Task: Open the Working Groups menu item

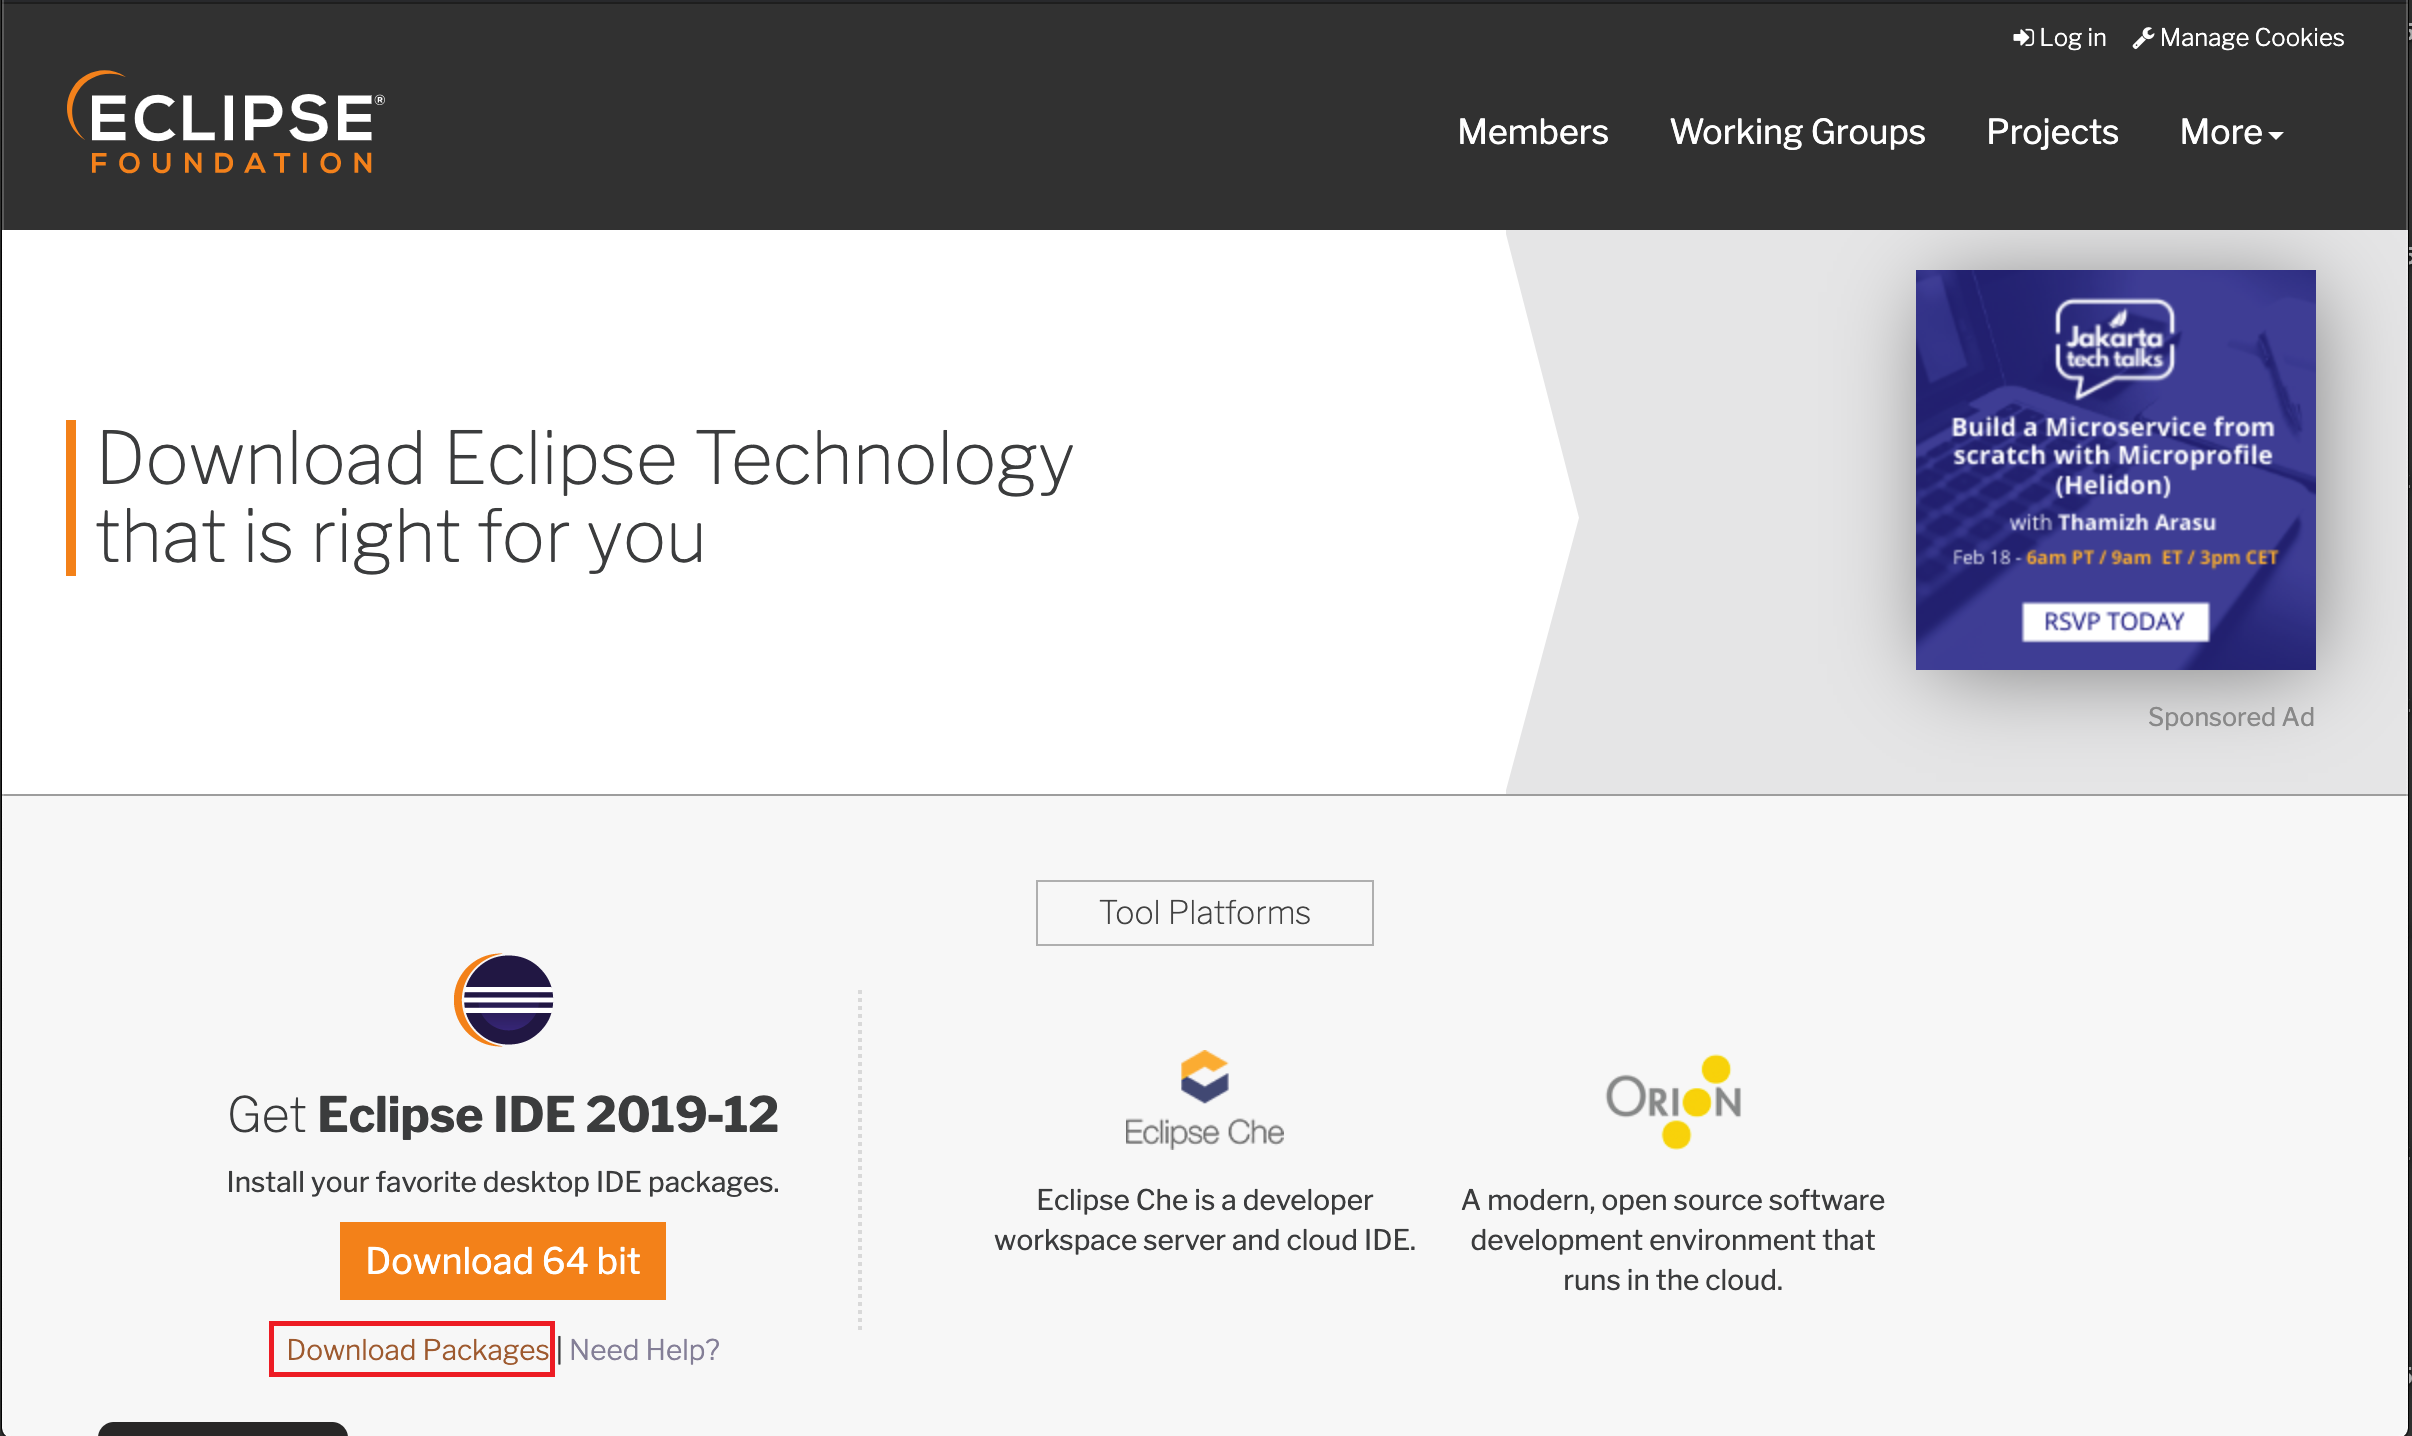Action: tap(1797, 132)
